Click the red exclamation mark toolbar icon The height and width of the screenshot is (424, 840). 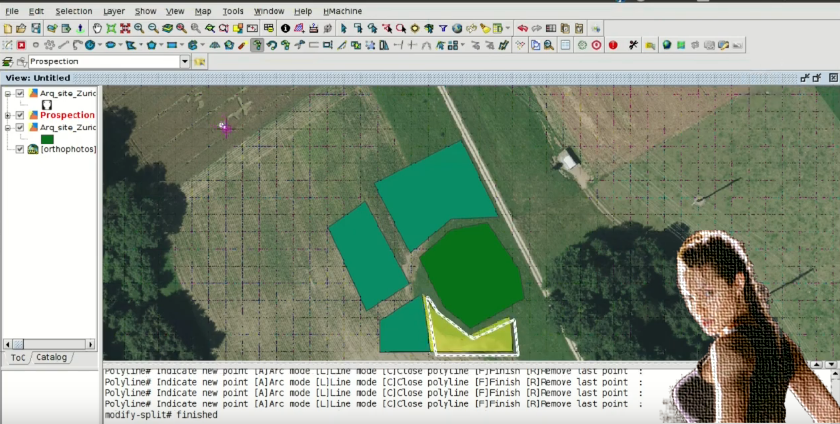[613, 45]
